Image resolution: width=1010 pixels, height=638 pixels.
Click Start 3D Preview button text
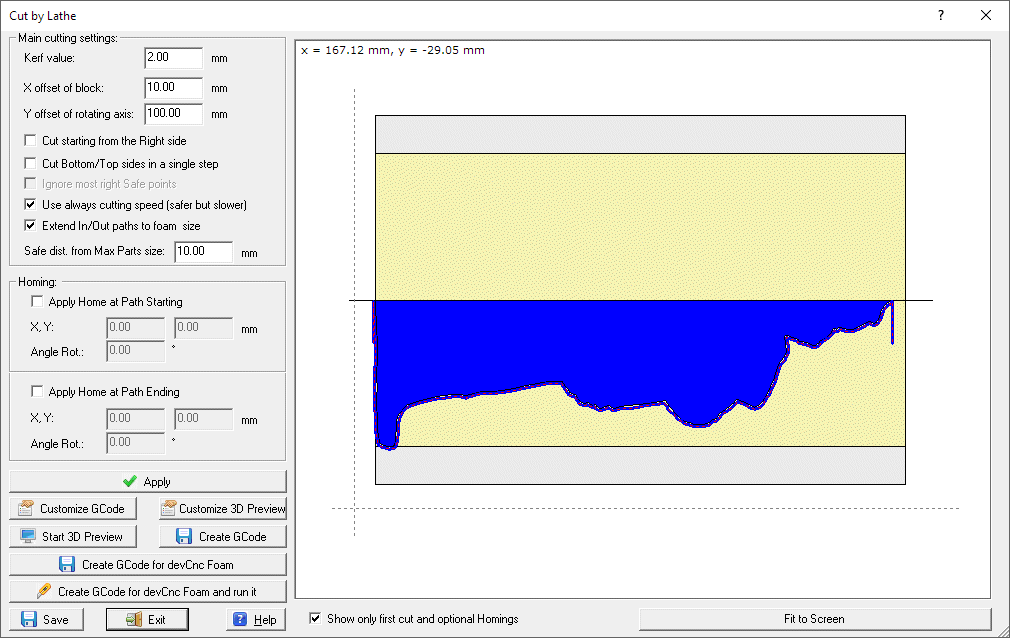click(x=82, y=537)
